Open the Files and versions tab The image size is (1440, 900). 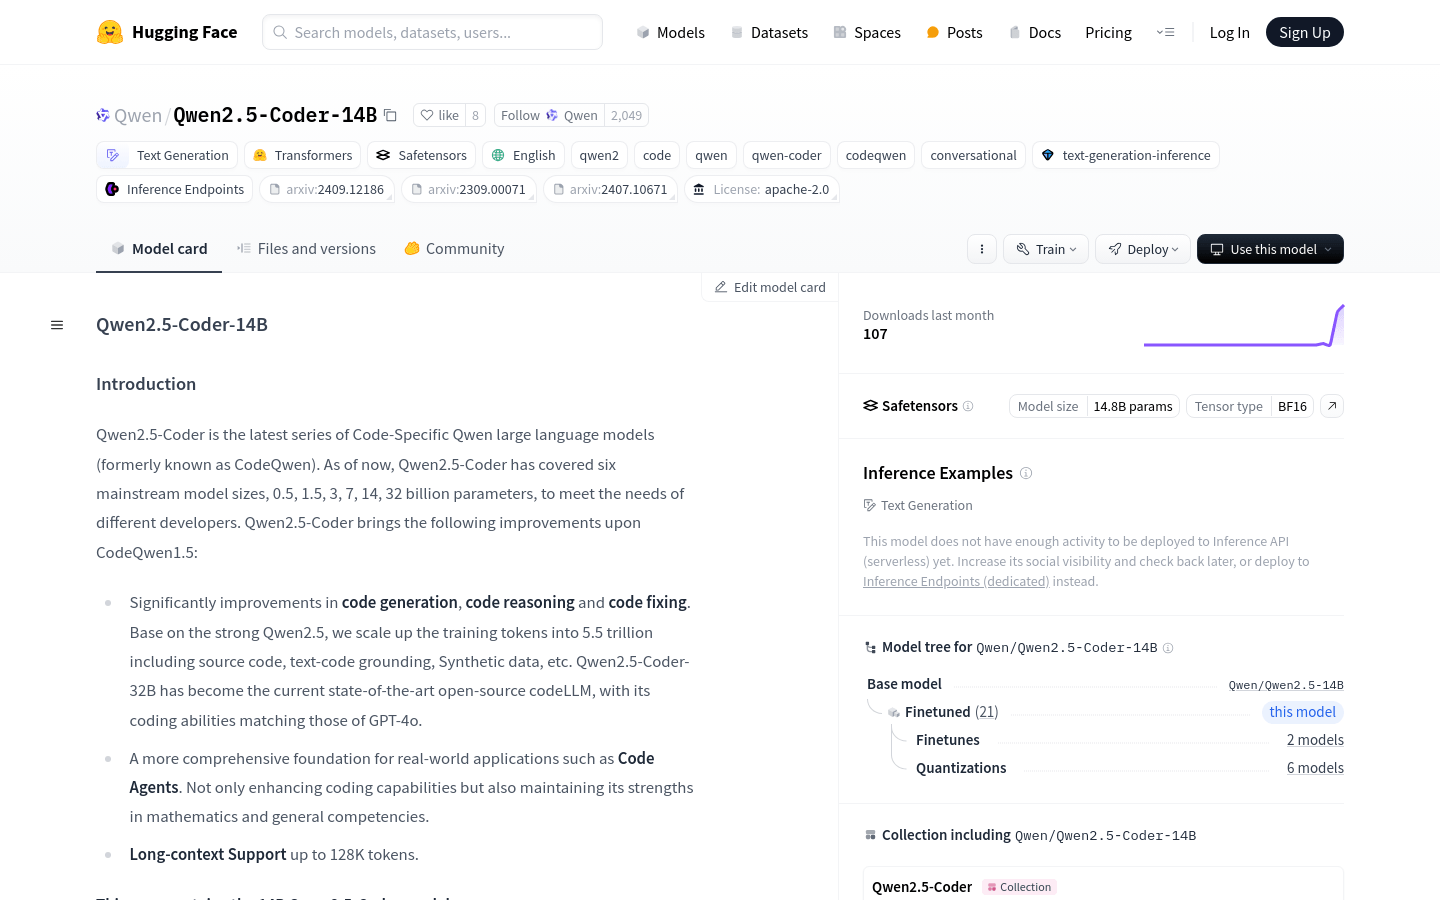pyautogui.click(x=306, y=249)
